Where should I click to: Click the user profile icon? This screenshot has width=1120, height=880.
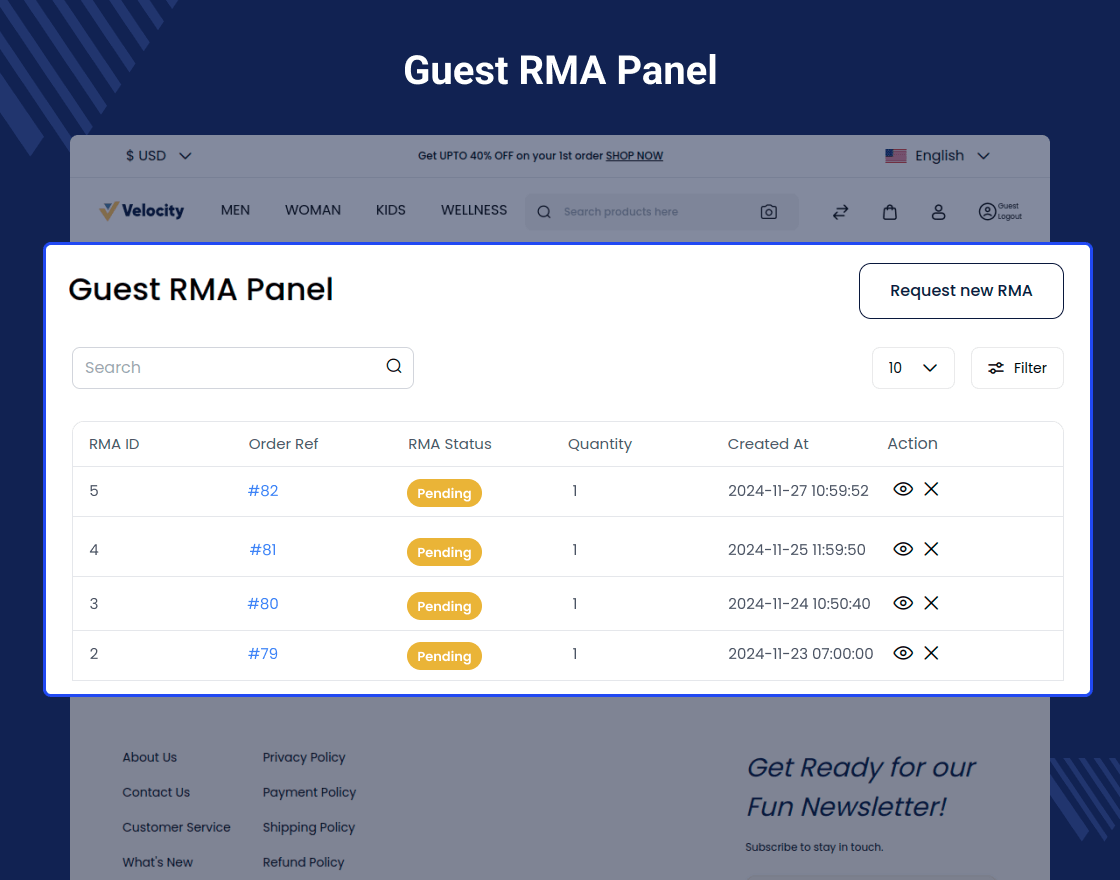(x=938, y=212)
